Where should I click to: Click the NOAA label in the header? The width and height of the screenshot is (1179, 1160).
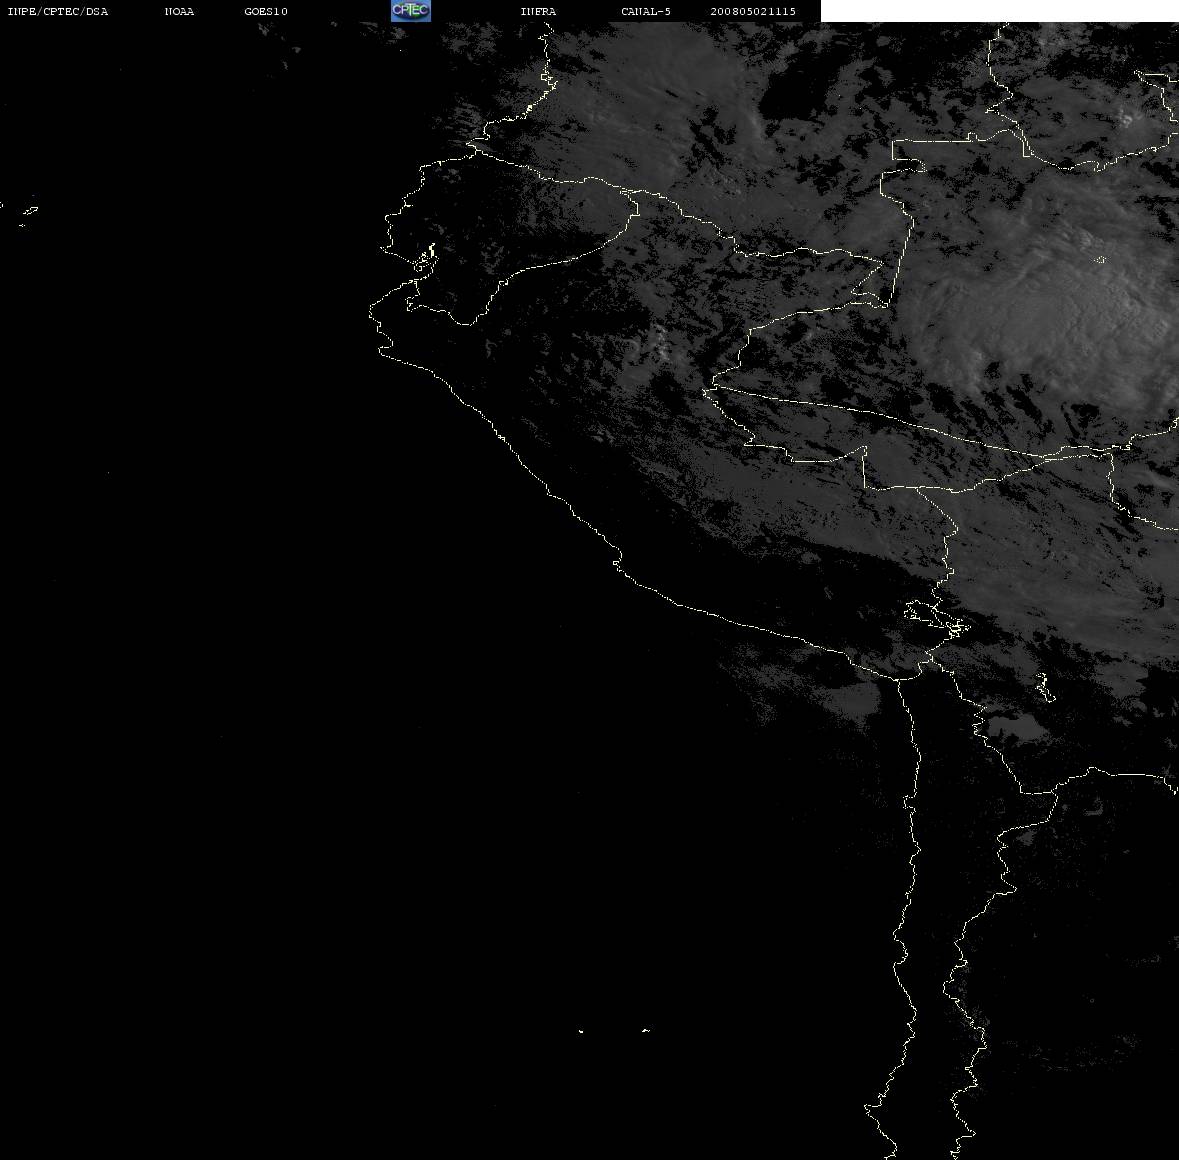[x=179, y=11]
